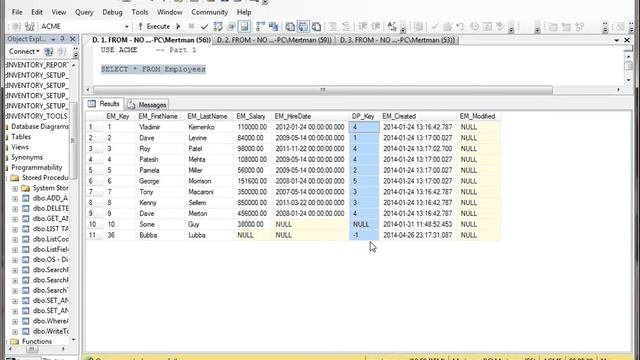
Task: Click Specify Values for Template Parameters icon
Action: (x=392, y=27)
